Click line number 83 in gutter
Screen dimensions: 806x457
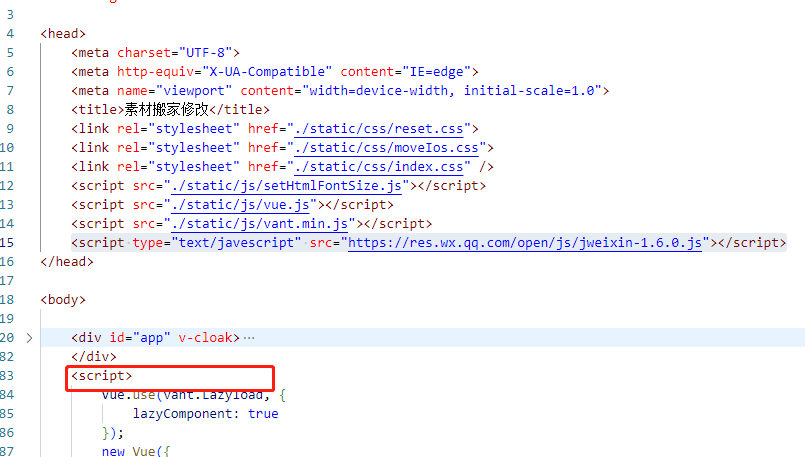pos(7,376)
